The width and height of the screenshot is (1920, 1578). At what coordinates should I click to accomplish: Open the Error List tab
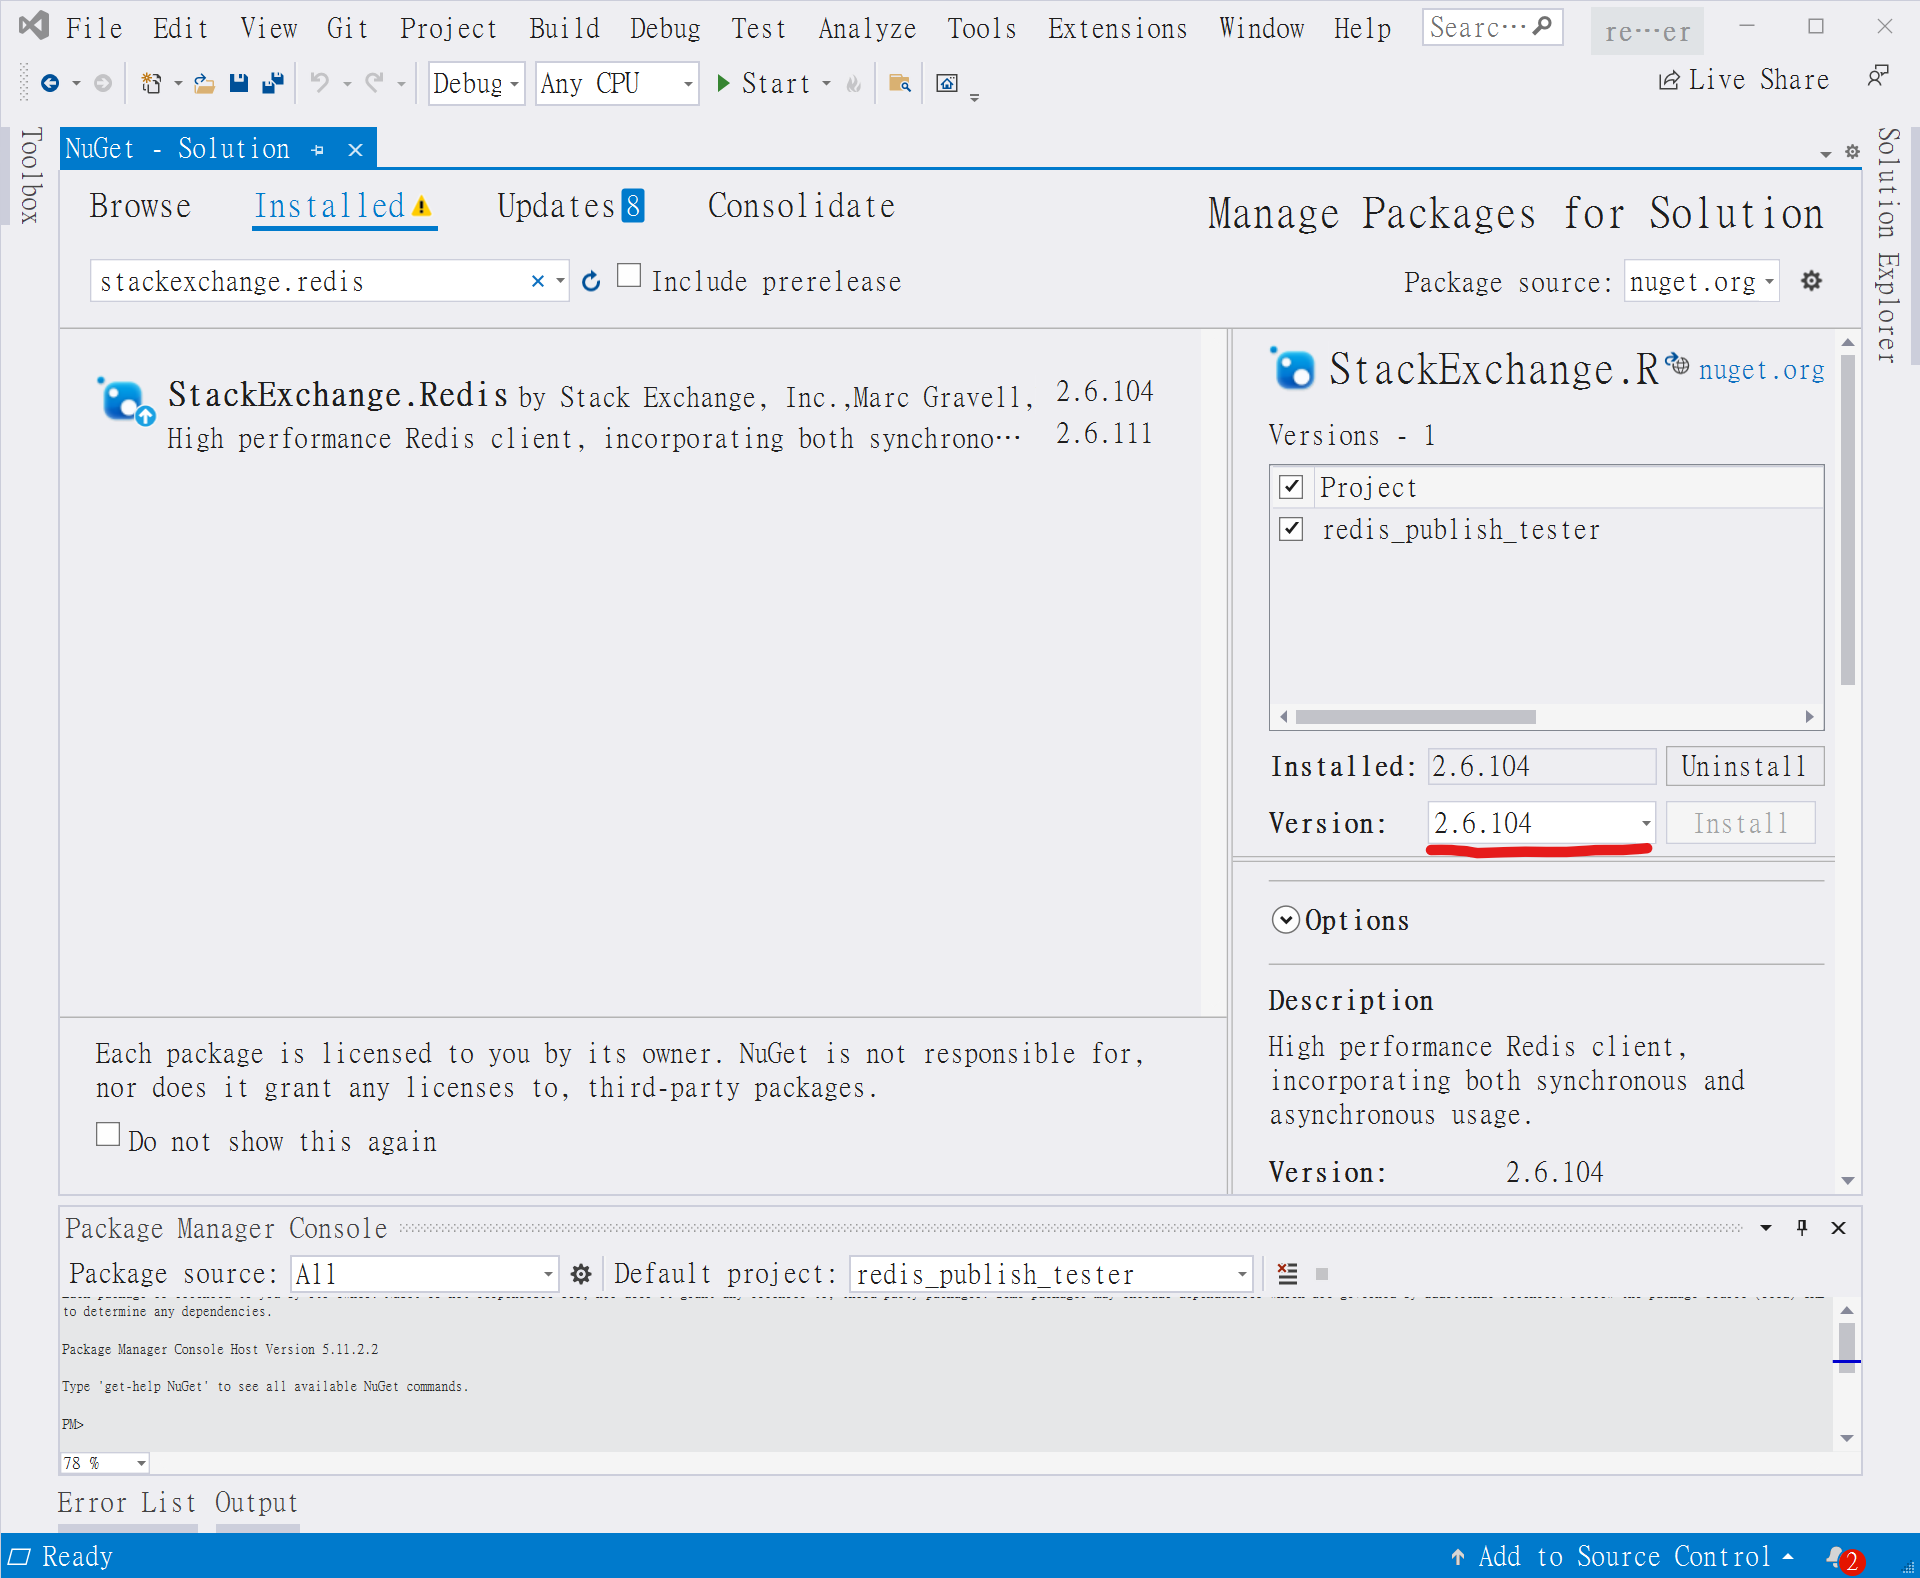[x=127, y=1503]
